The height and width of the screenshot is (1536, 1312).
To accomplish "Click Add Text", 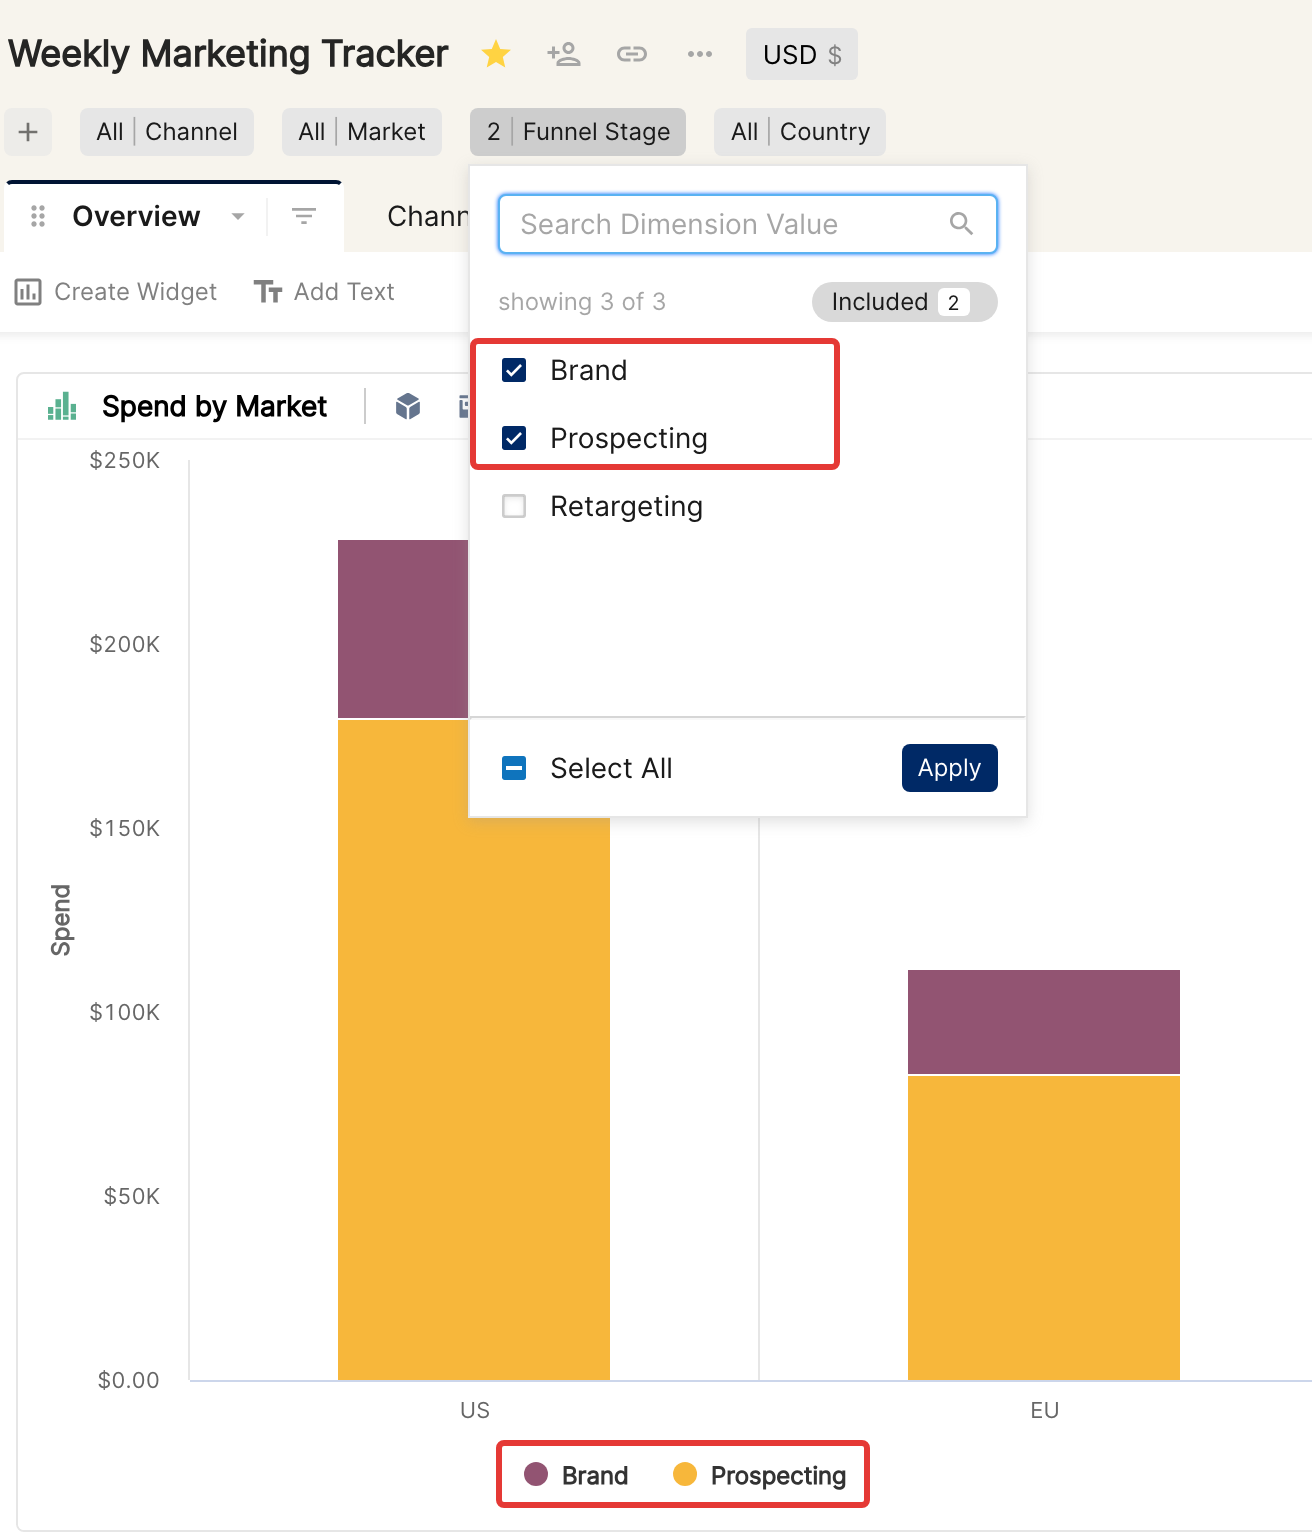I will coord(324,292).
